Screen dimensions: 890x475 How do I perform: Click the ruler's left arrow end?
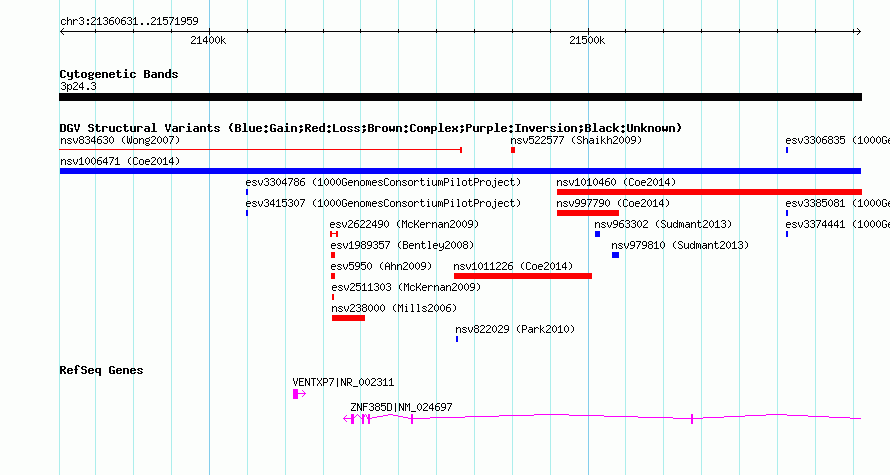tap(62, 31)
